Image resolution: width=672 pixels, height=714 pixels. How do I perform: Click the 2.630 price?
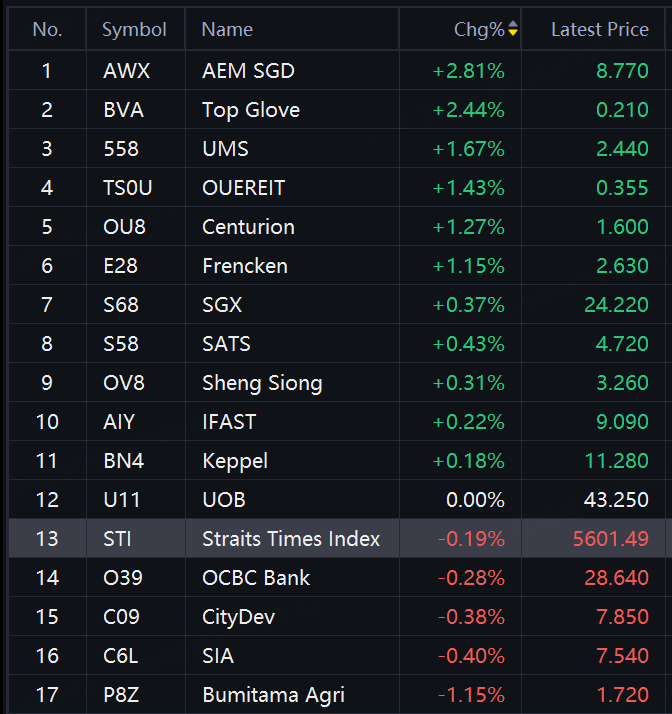point(622,266)
